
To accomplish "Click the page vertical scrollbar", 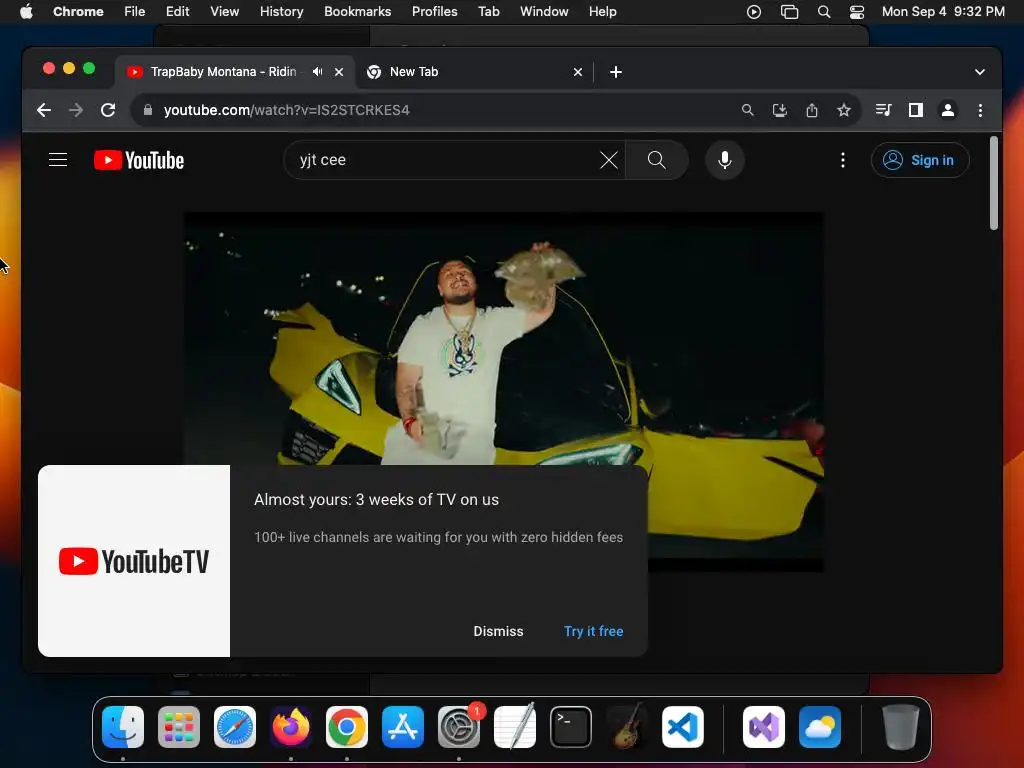I will pos(994,183).
